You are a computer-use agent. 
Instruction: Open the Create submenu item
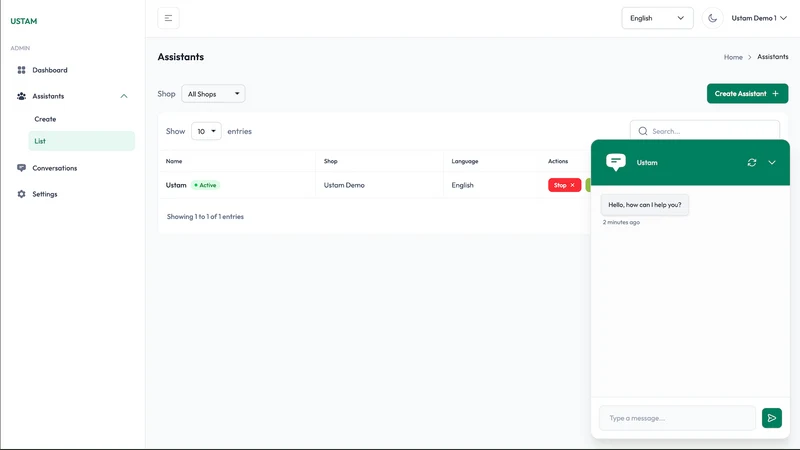coord(45,119)
